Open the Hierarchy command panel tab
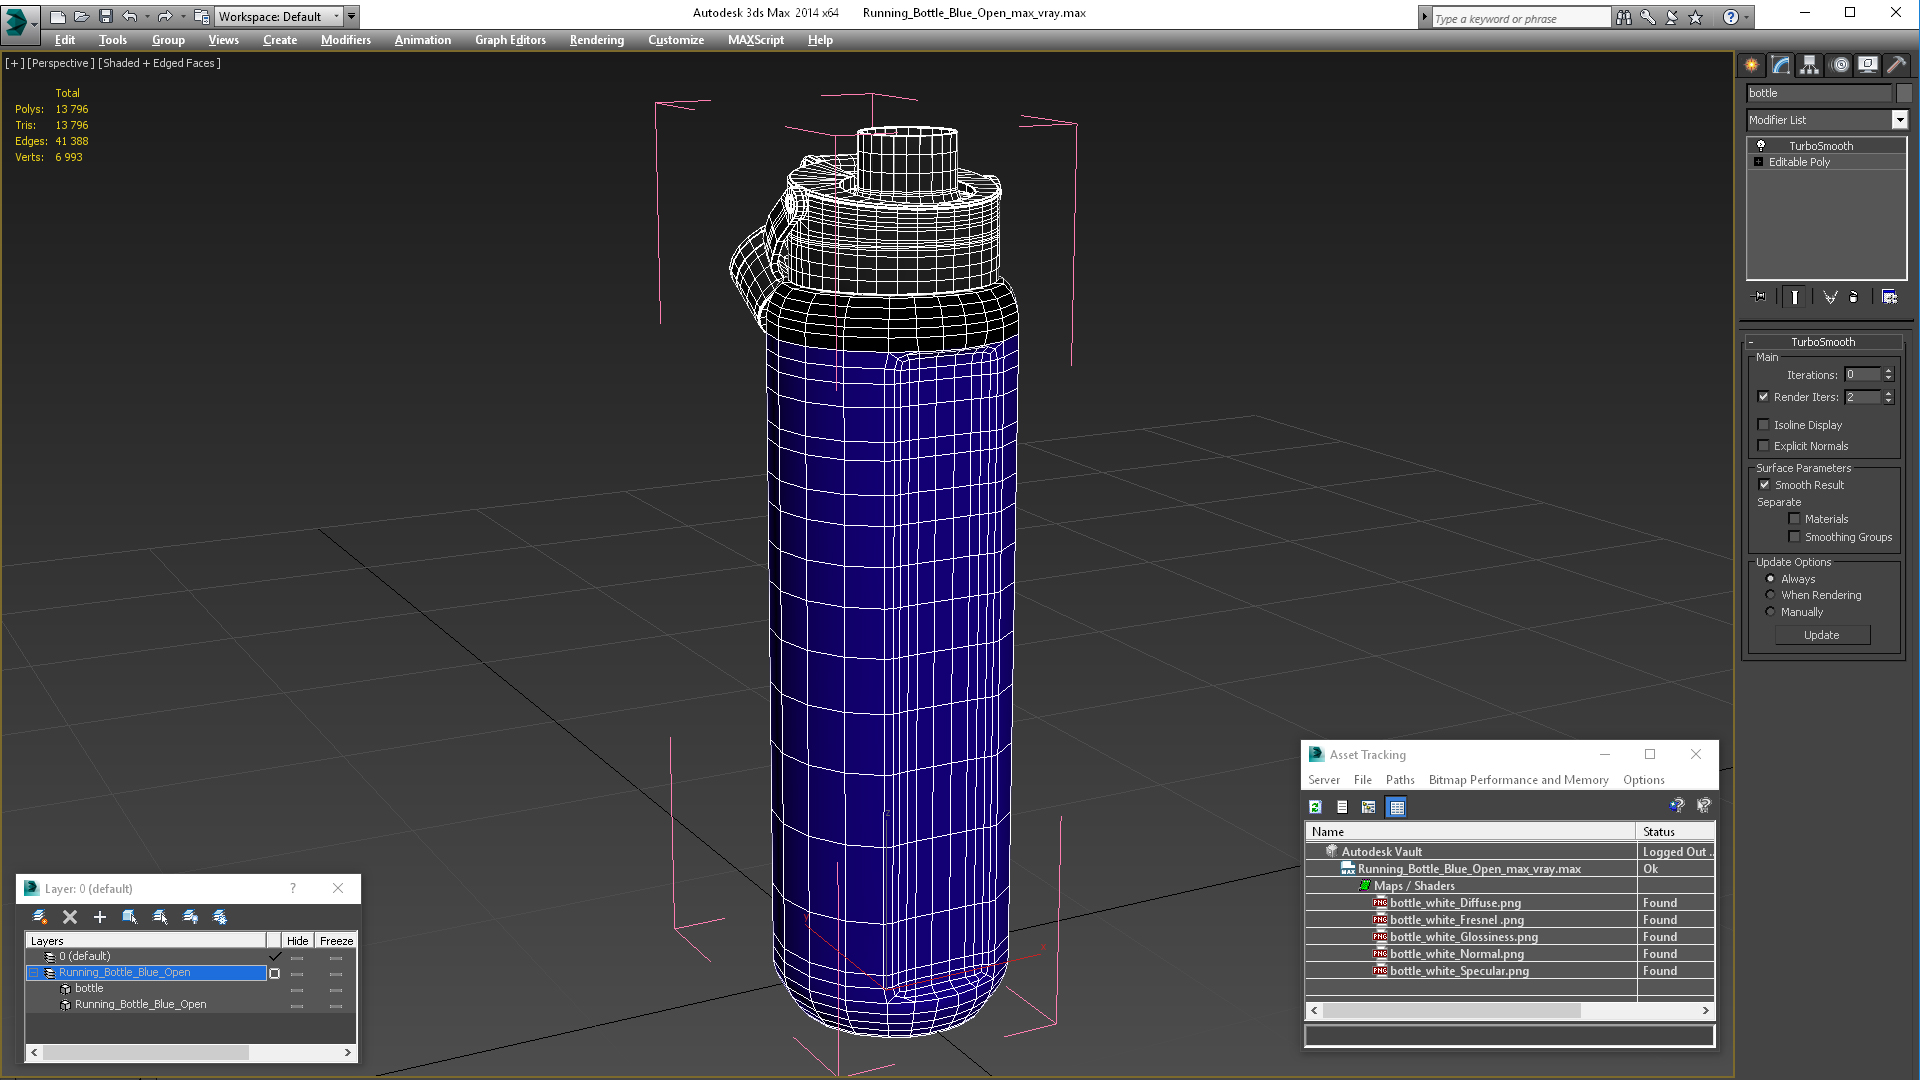 pyautogui.click(x=1810, y=65)
